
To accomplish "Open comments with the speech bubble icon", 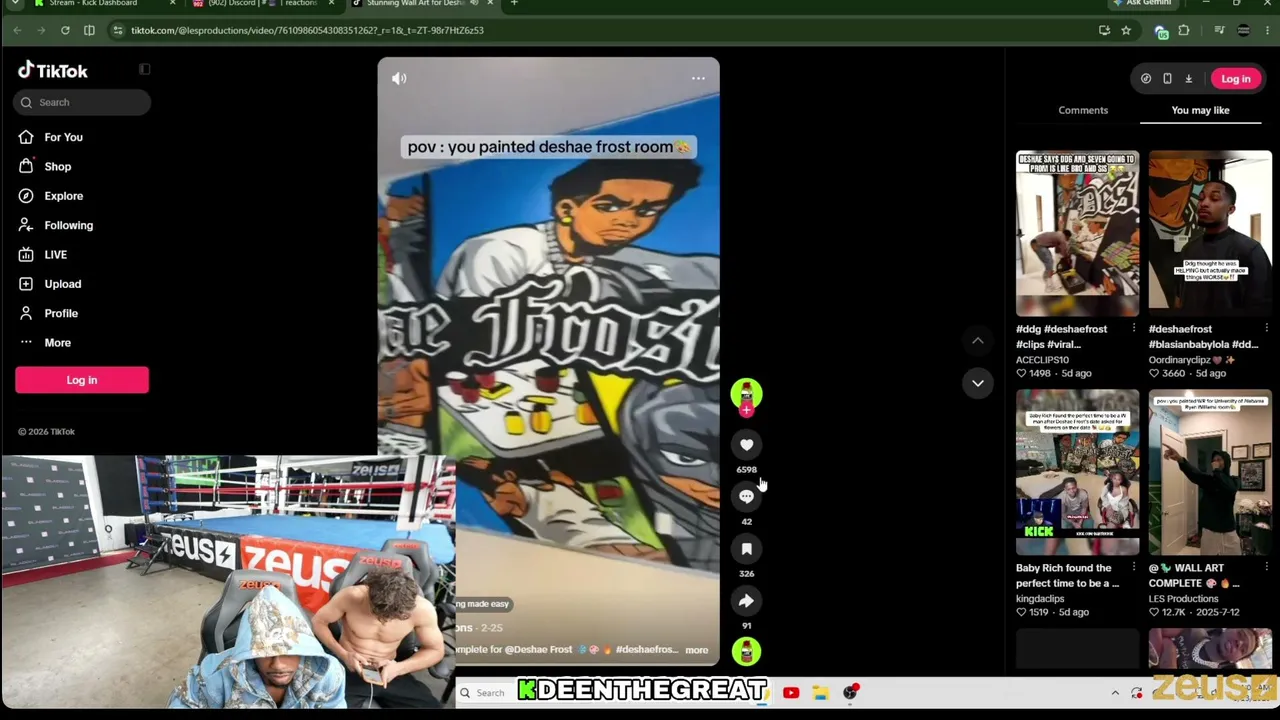I will pos(746,497).
